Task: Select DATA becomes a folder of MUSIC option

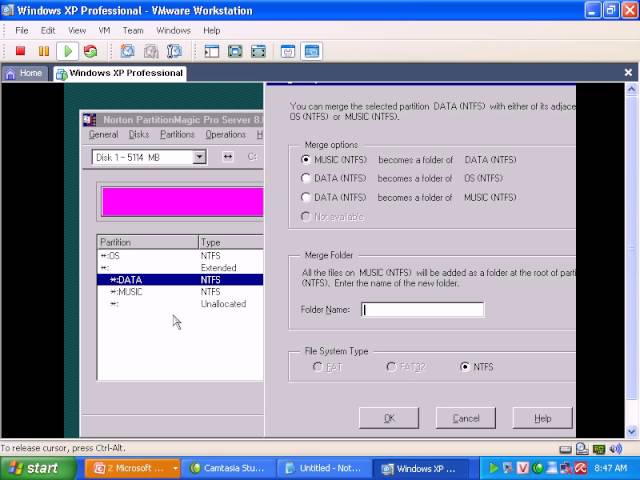Action: [x=305, y=197]
